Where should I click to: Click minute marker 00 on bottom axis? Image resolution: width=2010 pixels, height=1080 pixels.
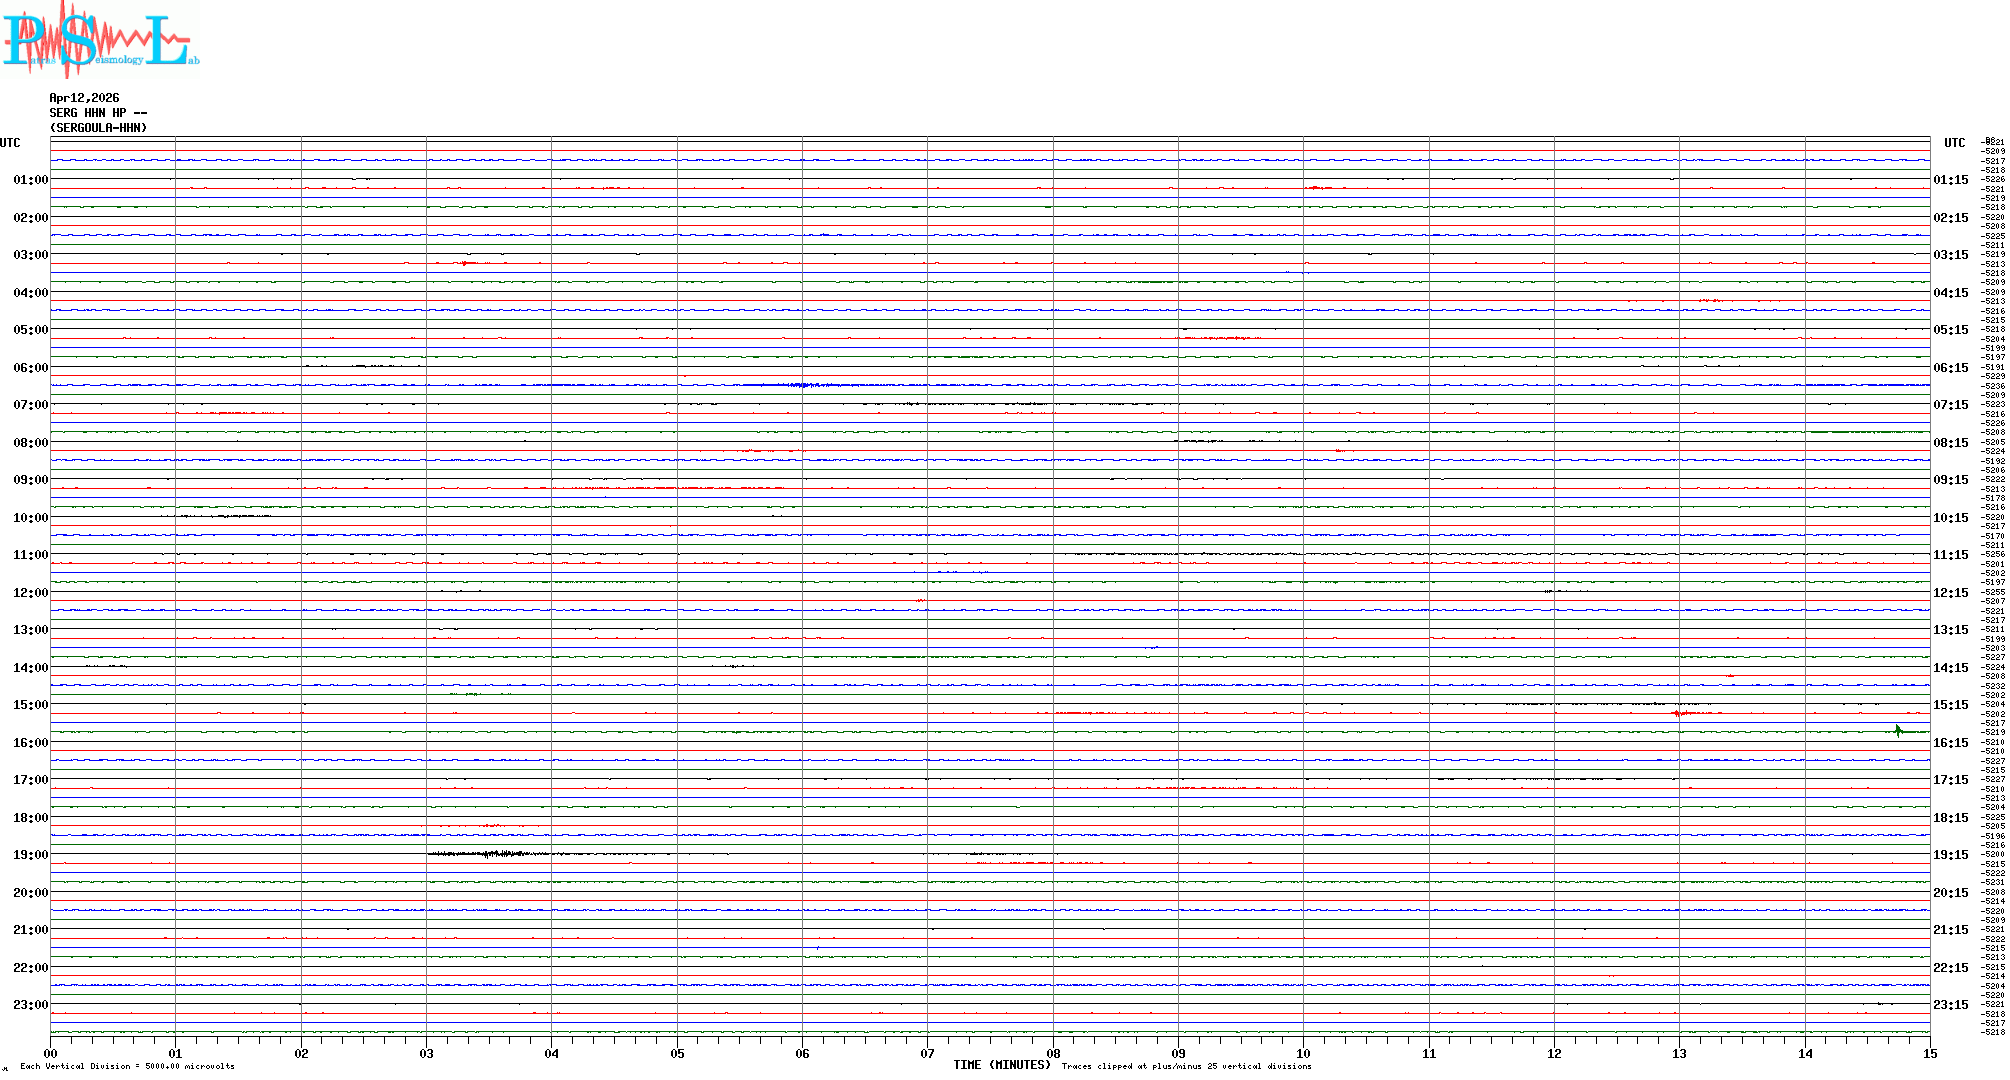[50, 1053]
